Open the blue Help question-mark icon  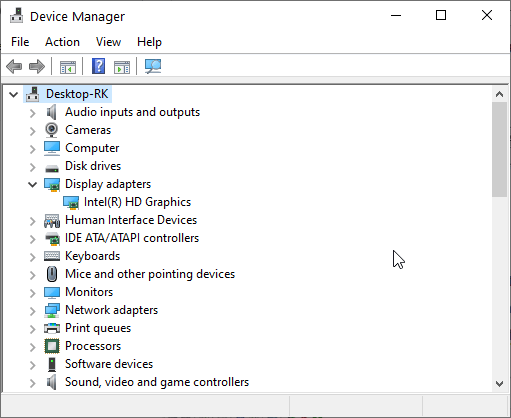pyautogui.click(x=99, y=66)
